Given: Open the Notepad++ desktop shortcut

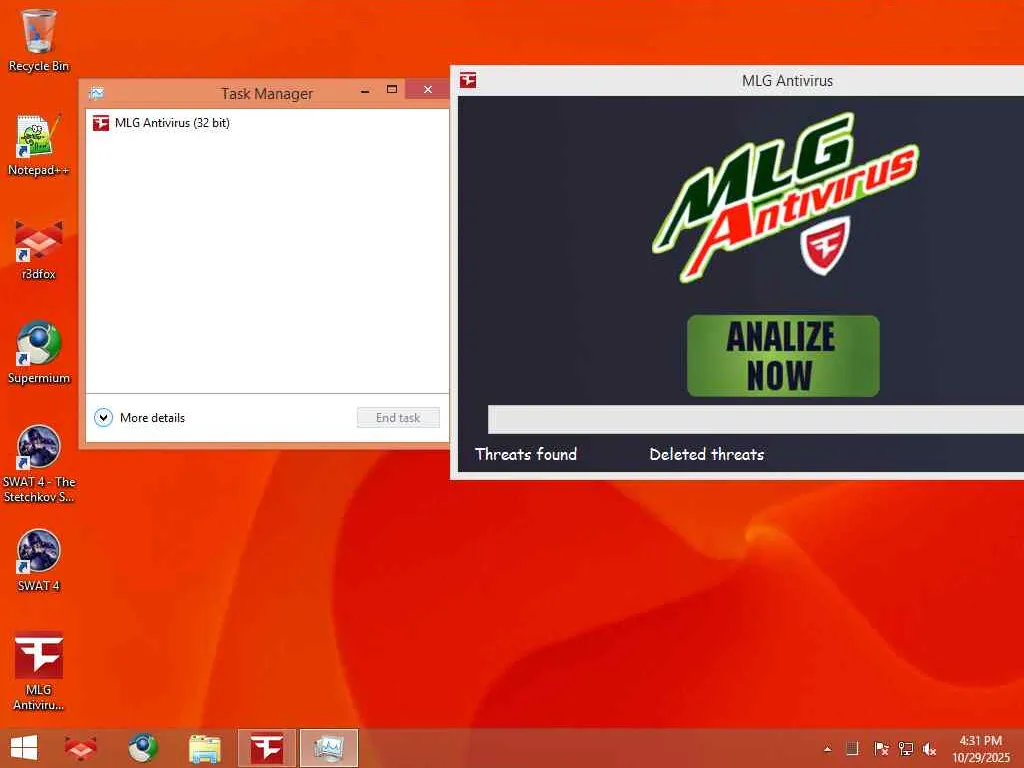Looking at the screenshot, I should (x=39, y=145).
